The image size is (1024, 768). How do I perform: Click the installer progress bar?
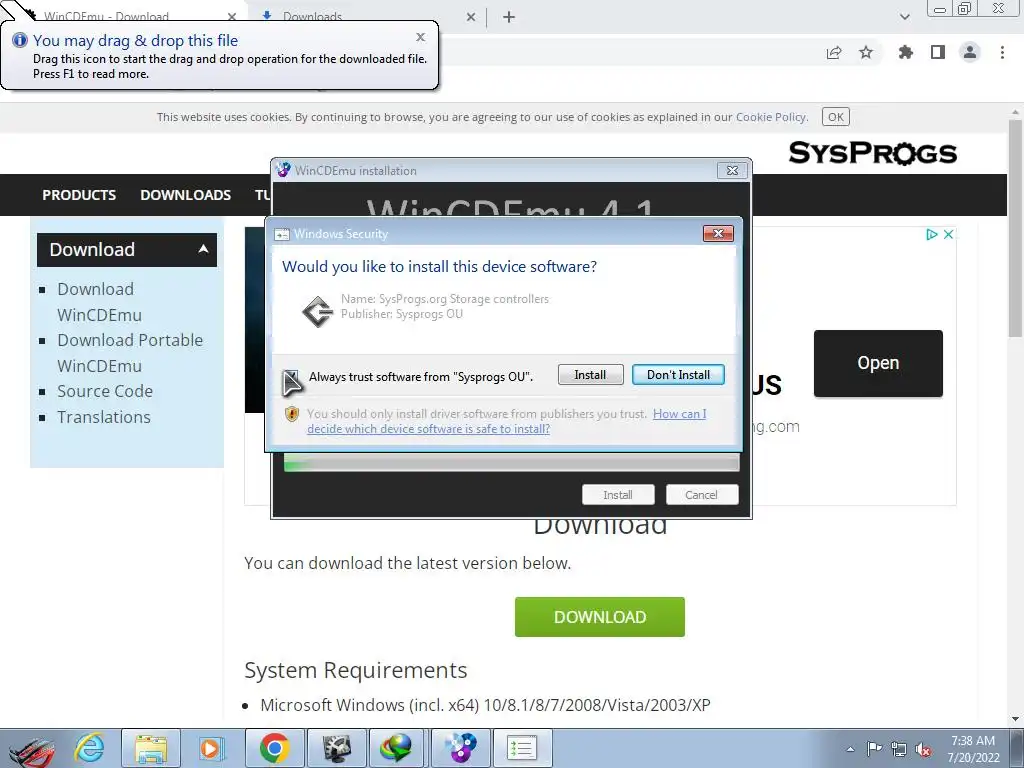[x=511, y=464]
